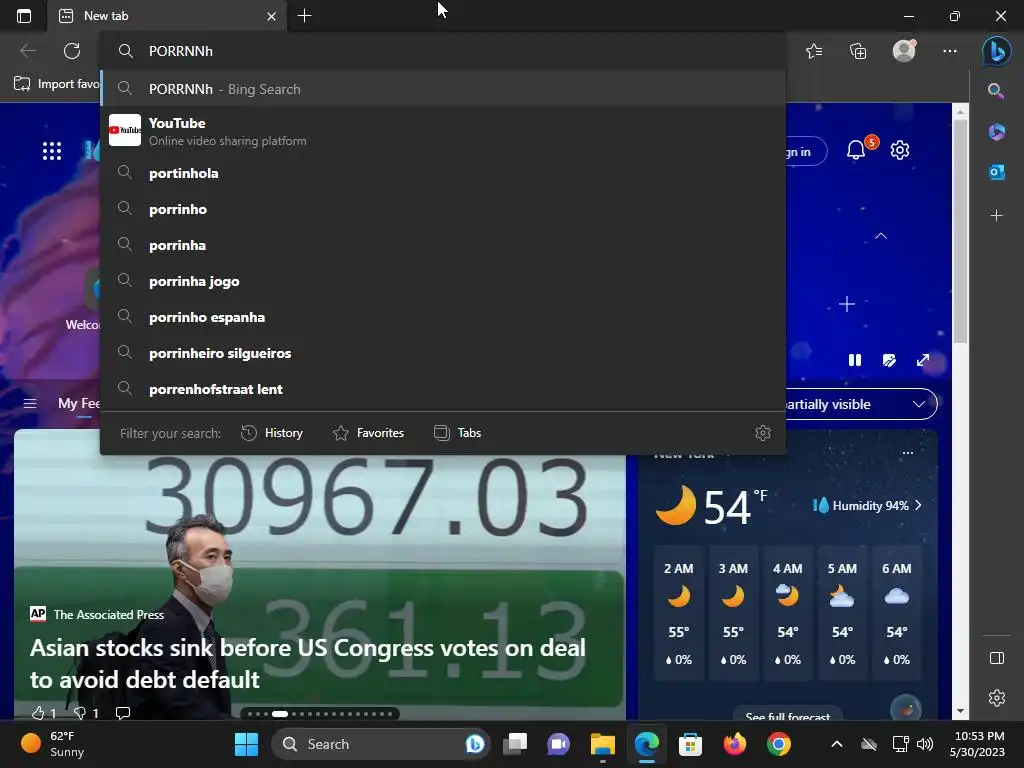Open the Outlook sidebar icon
The width and height of the screenshot is (1024, 768).
point(997,172)
